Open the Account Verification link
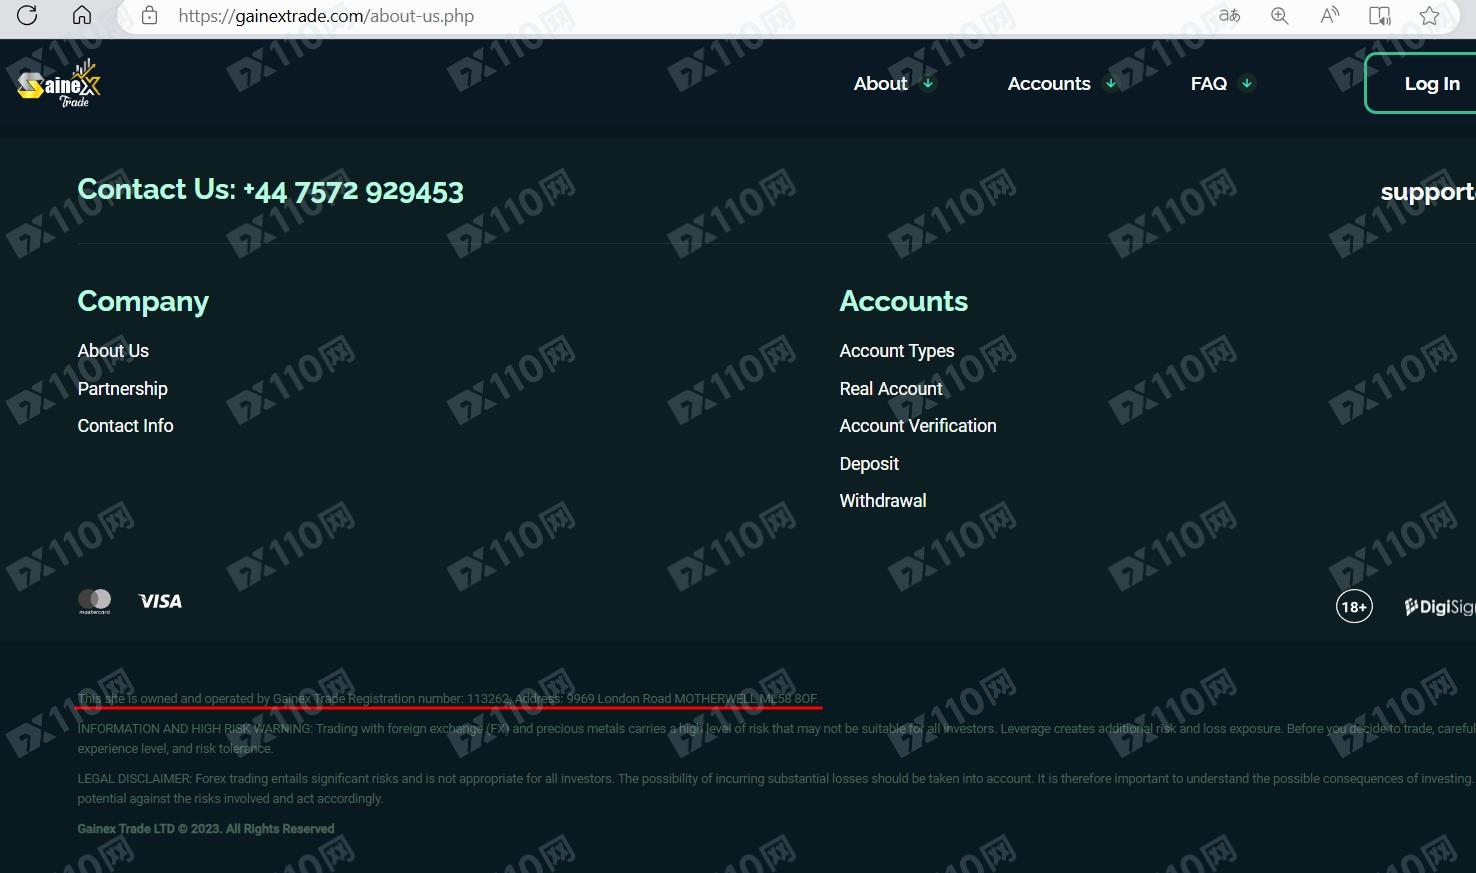 (x=918, y=426)
